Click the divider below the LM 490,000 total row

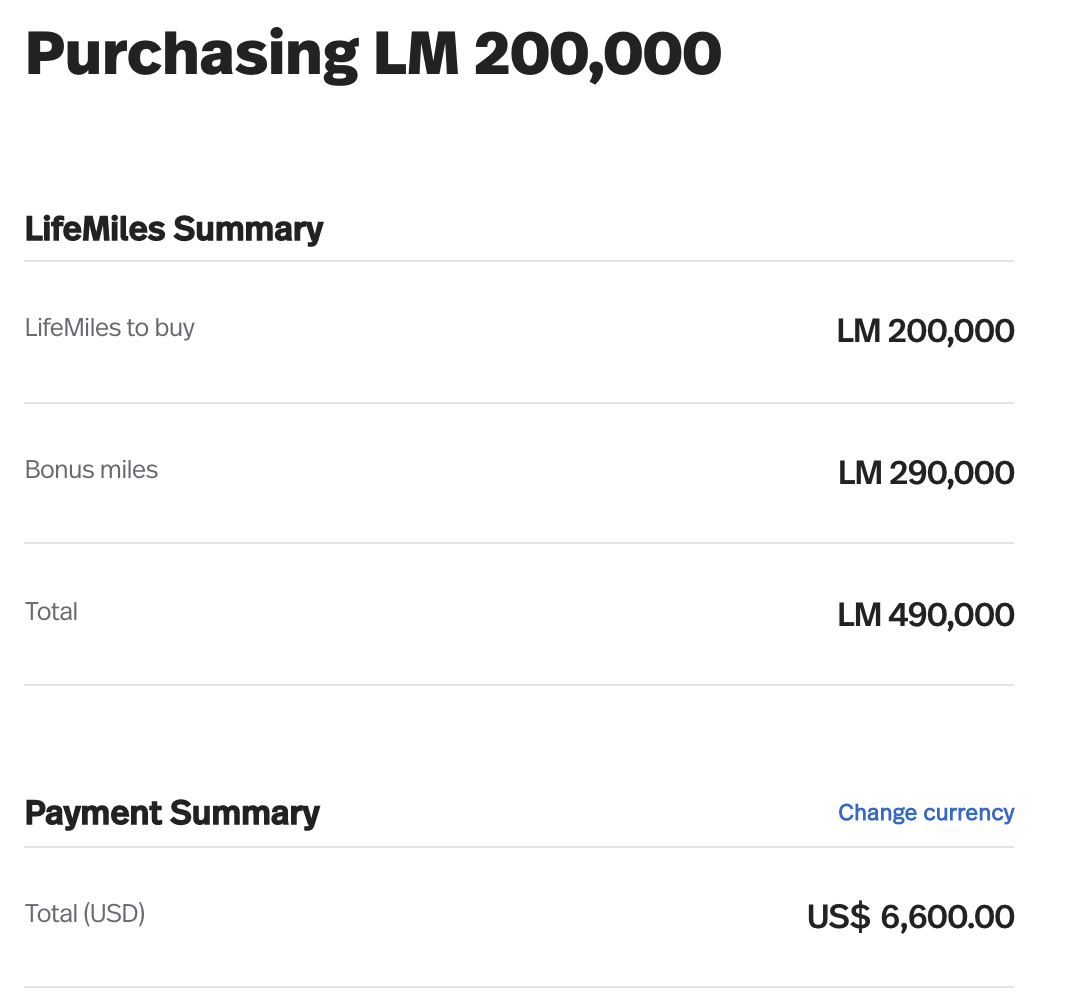point(519,685)
